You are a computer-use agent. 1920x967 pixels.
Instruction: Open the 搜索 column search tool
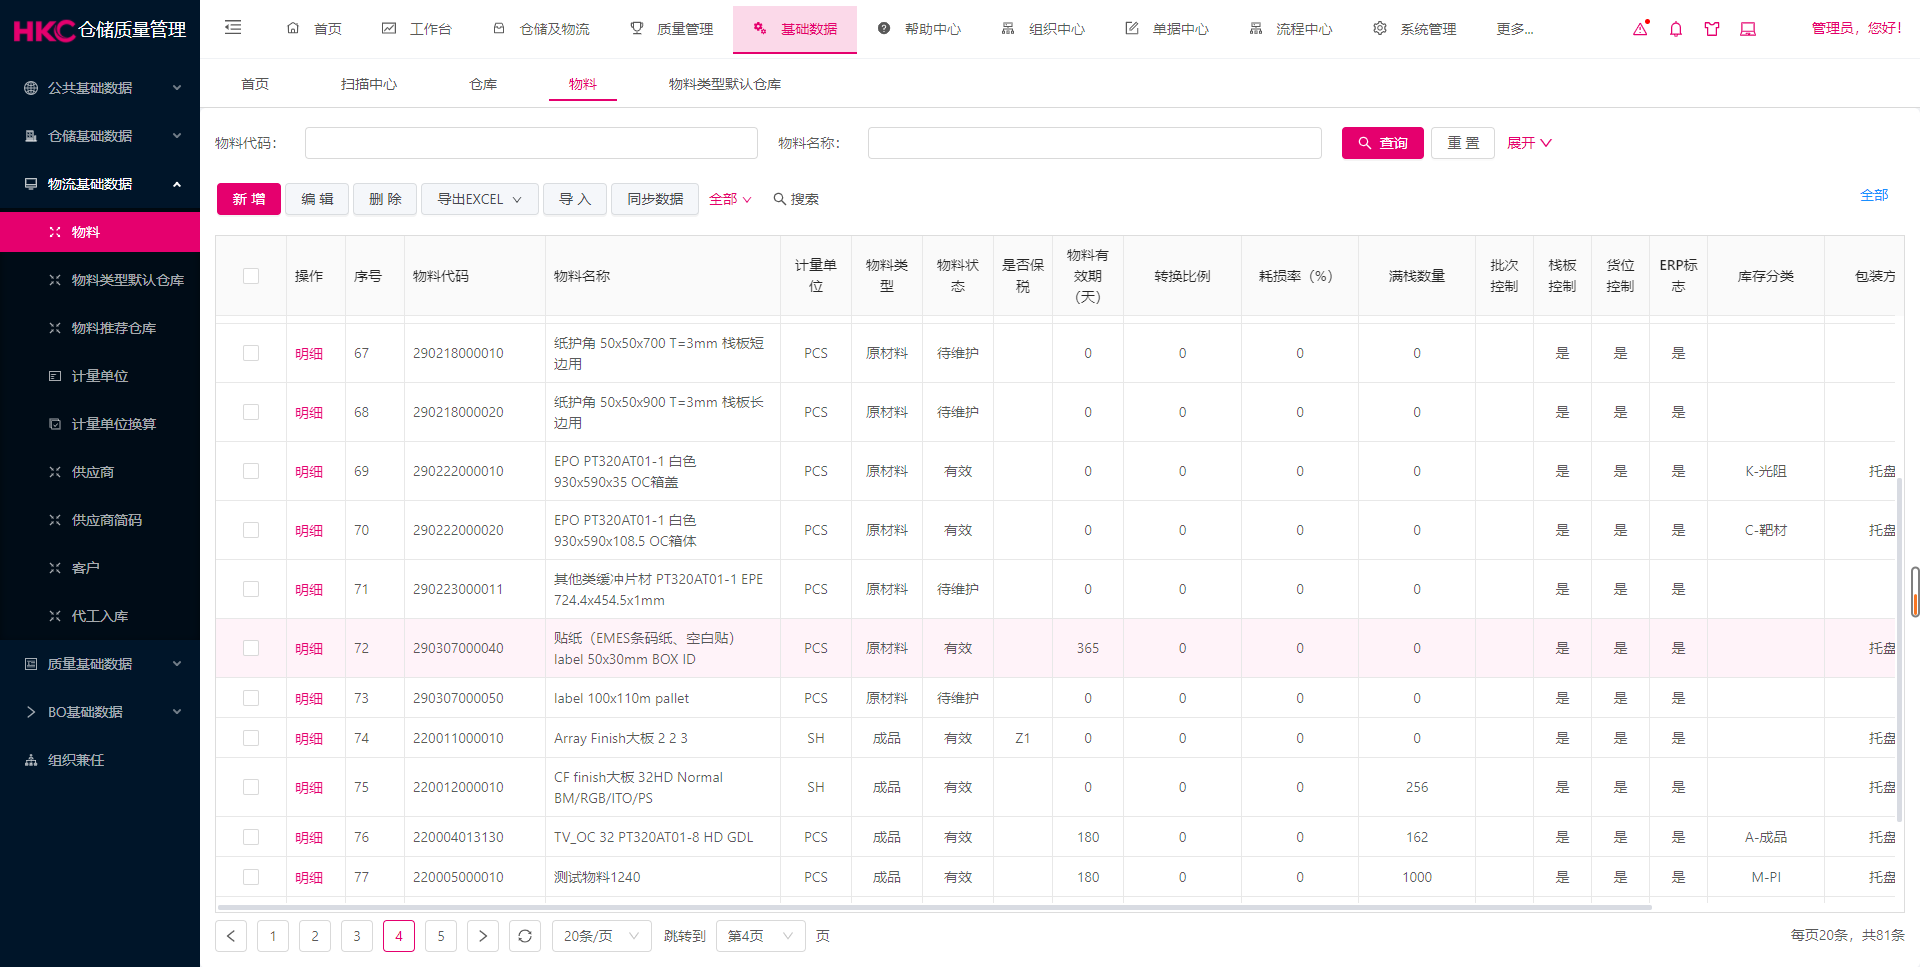[x=796, y=199]
